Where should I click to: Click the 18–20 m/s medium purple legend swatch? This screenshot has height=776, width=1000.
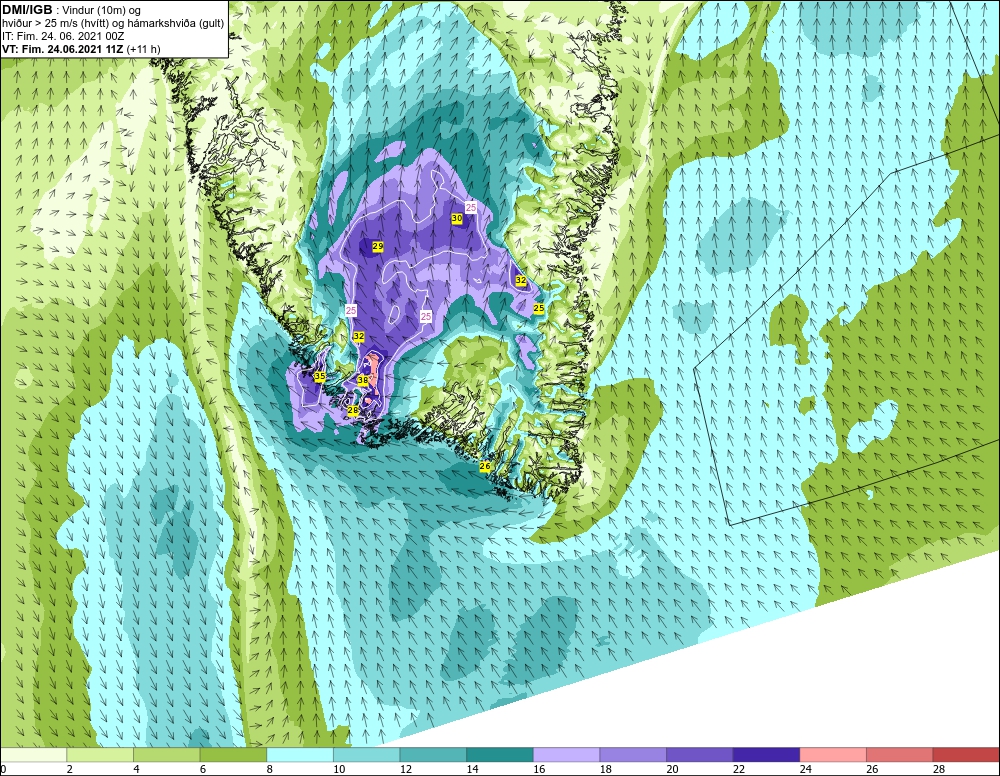tap(633, 755)
